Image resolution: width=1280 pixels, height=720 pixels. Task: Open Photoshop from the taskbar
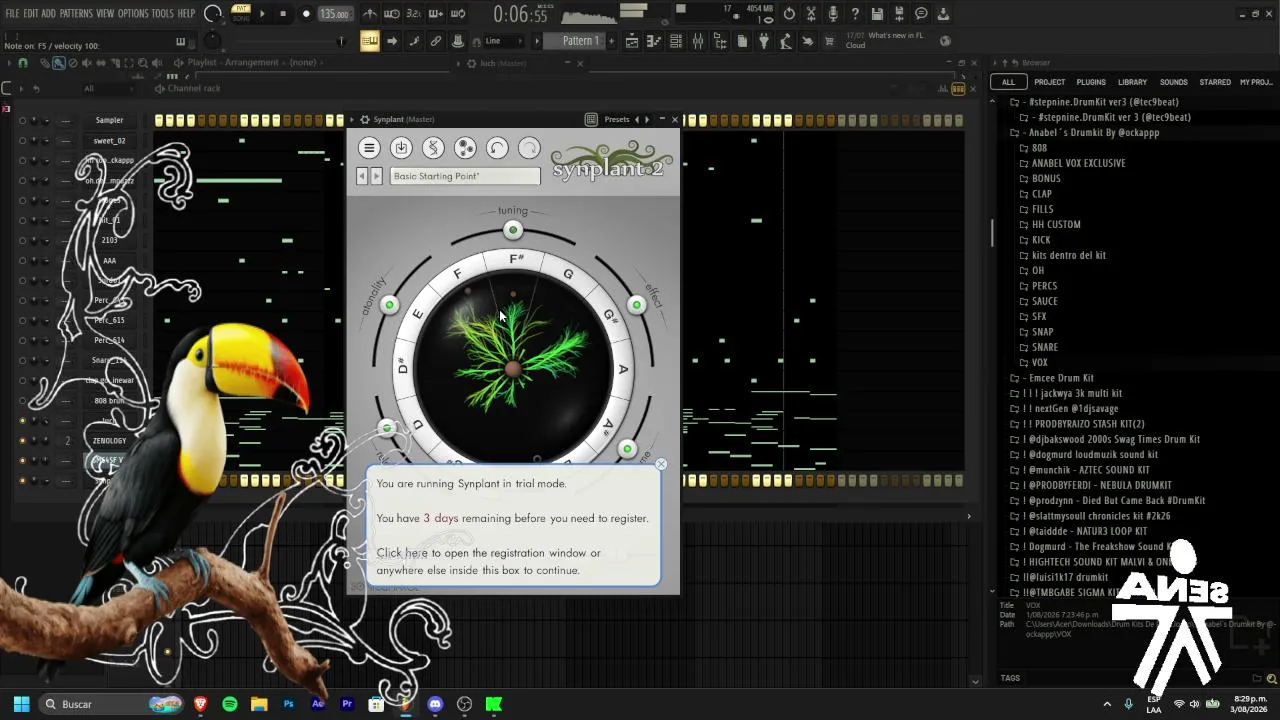tap(289, 704)
